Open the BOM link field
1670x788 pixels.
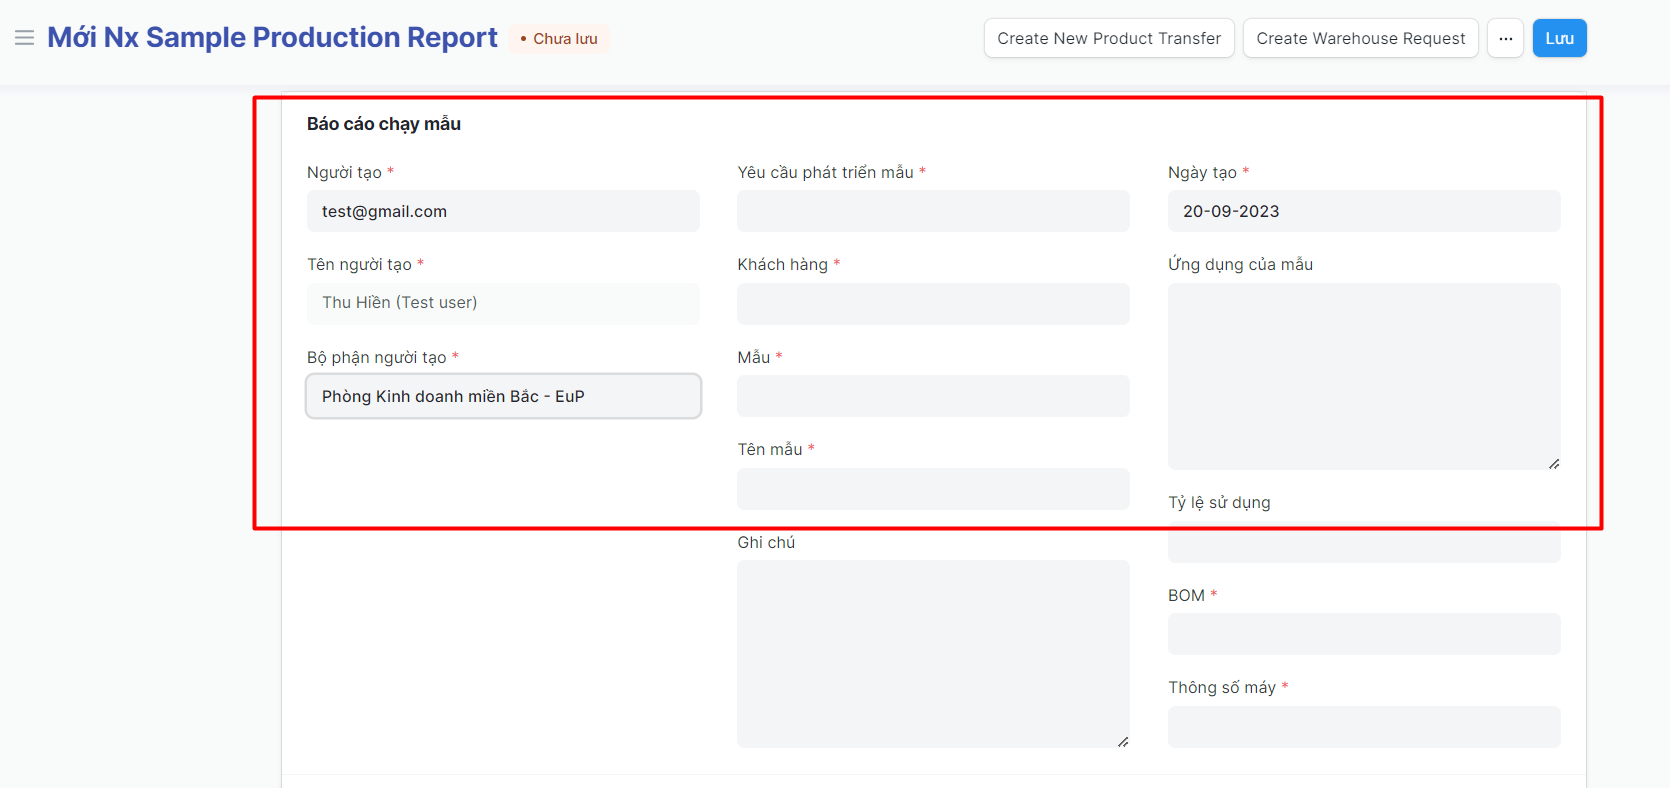(1363, 634)
